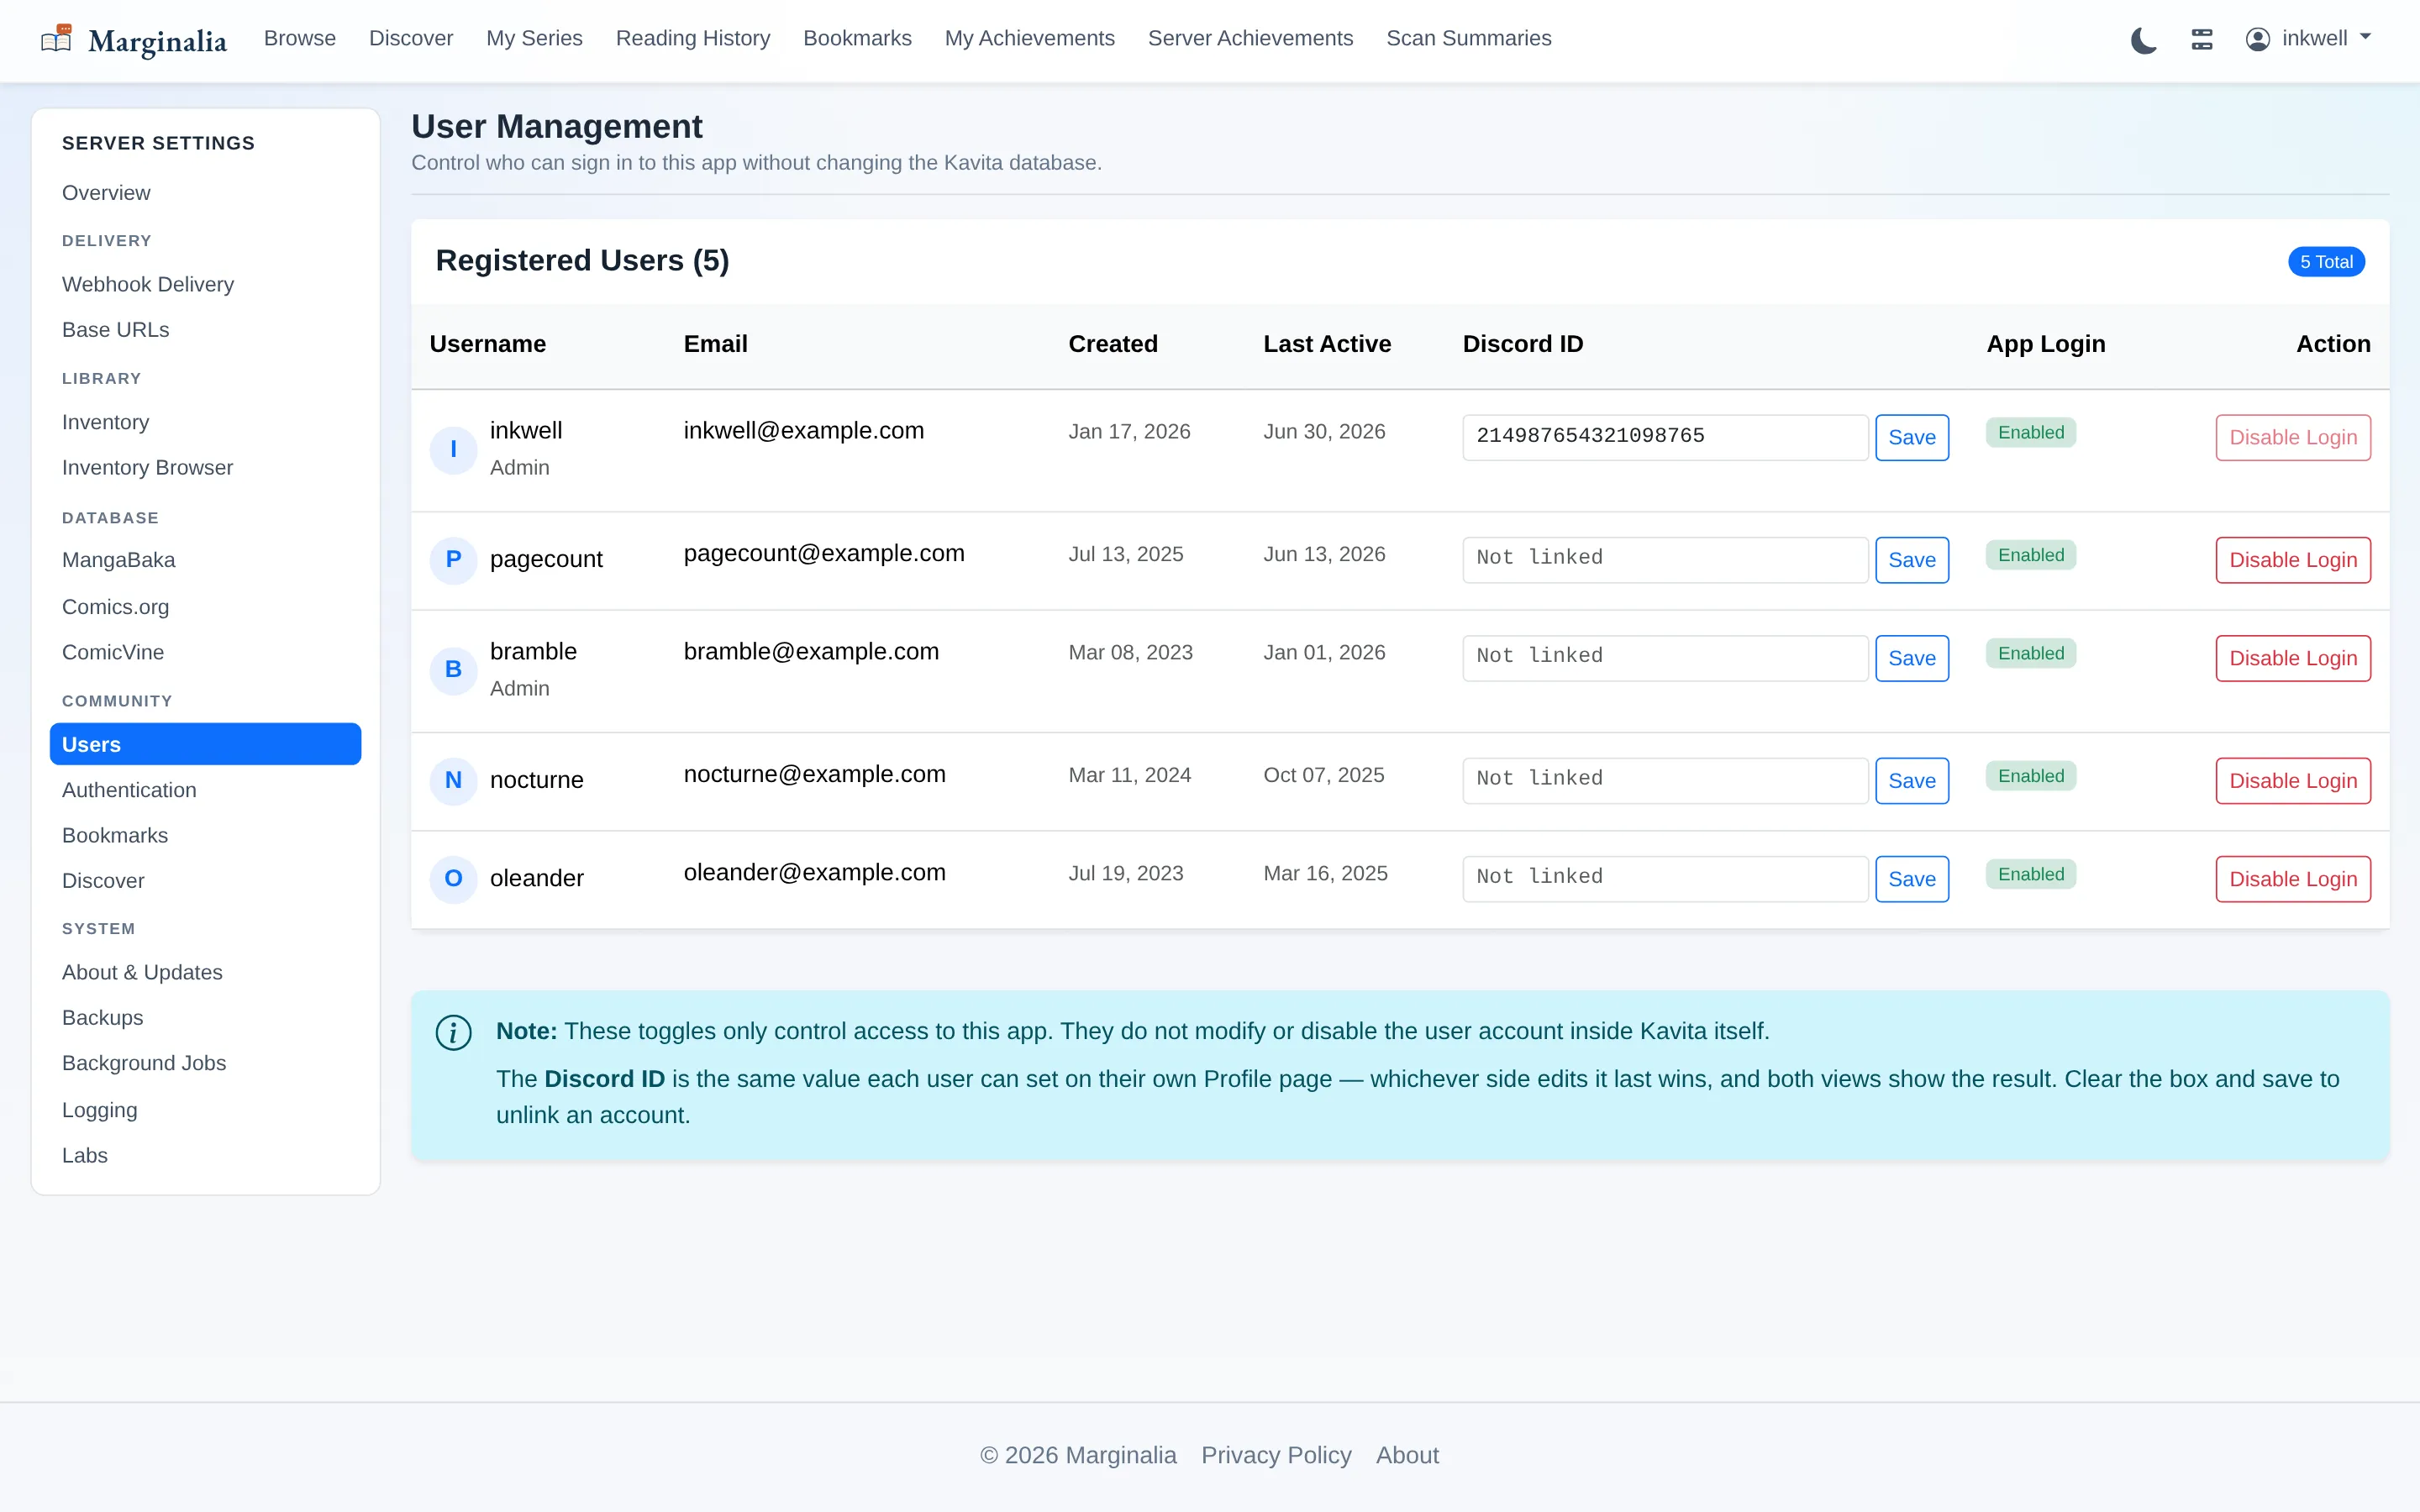
Task: Select Inventory in the sidebar
Action: (x=205, y=423)
